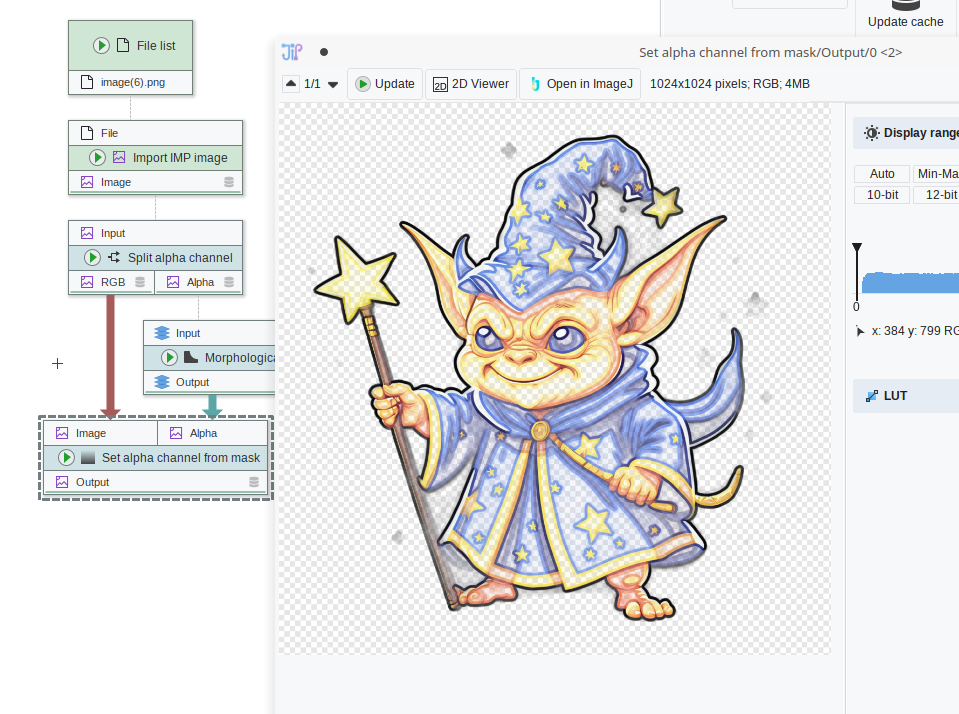The width and height of the screenshot is (959, 714).
Task: Click the JIPipe logo in viewer window
Action: coord(291,52)
